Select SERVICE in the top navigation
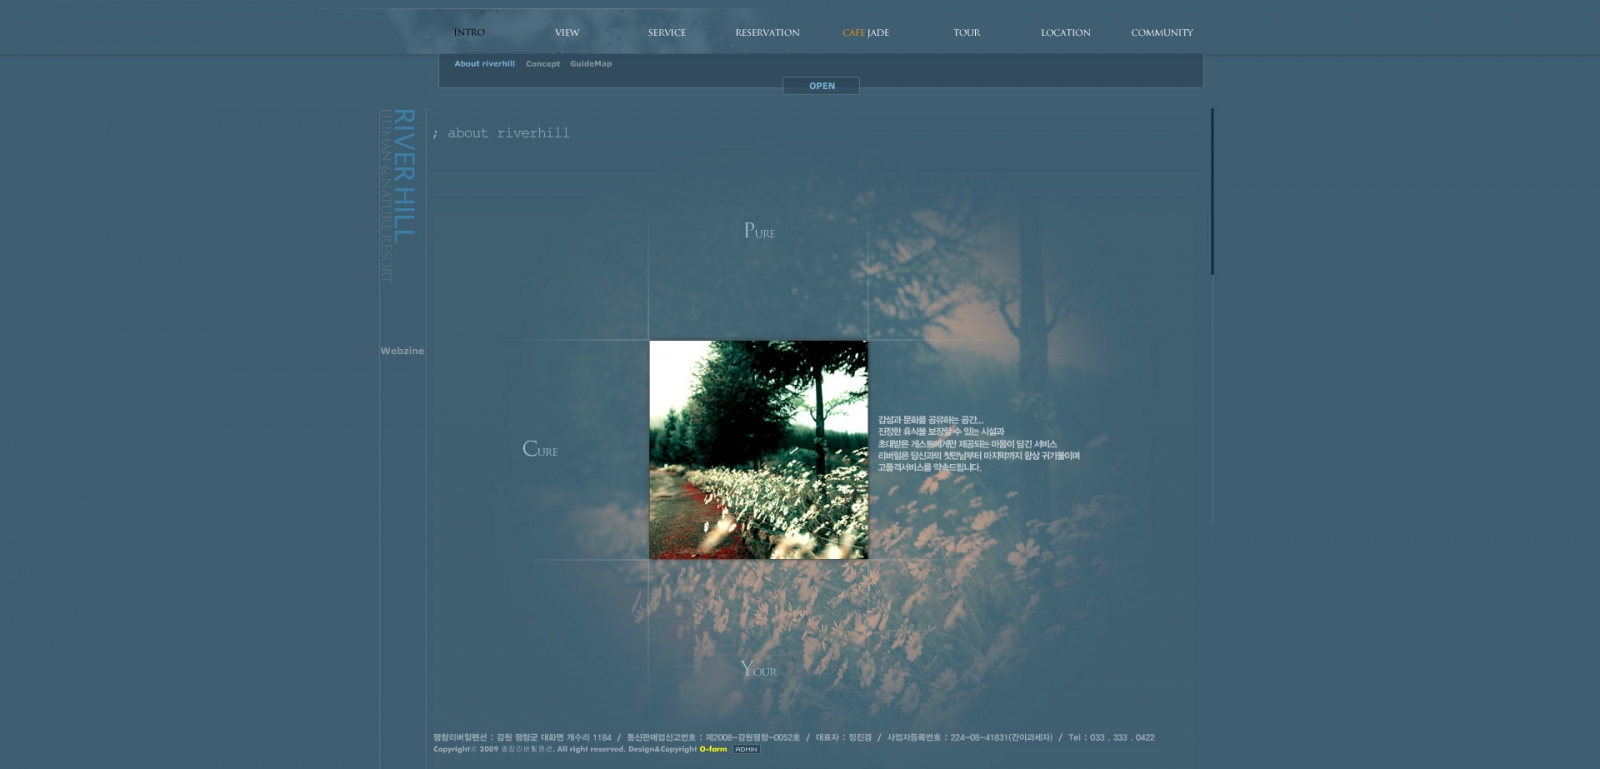The width and height of the screenshot is (1600, 769). pos(667,33)
